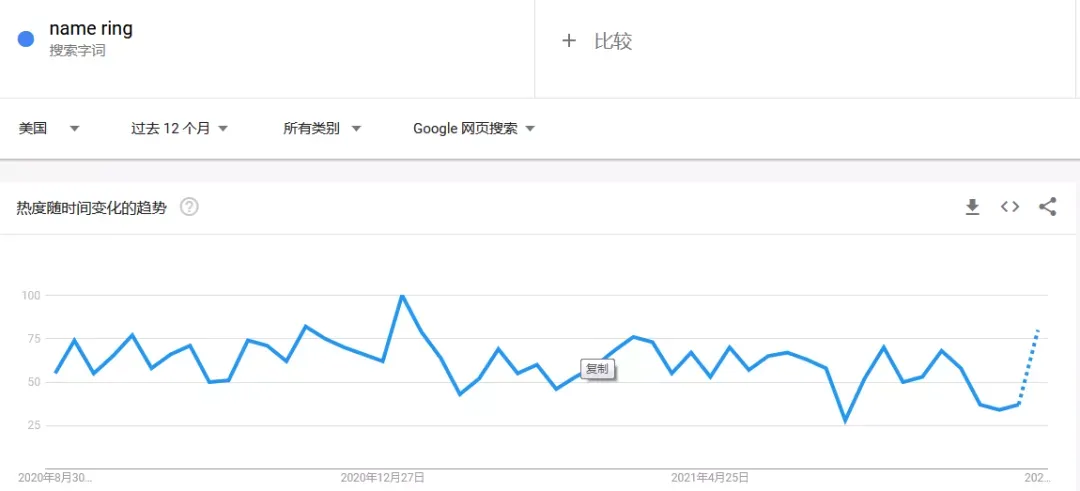Click the 热度随时间变化的趋势 heading
The width and height of the screenshot is (1080, 491).
[92, 207]
